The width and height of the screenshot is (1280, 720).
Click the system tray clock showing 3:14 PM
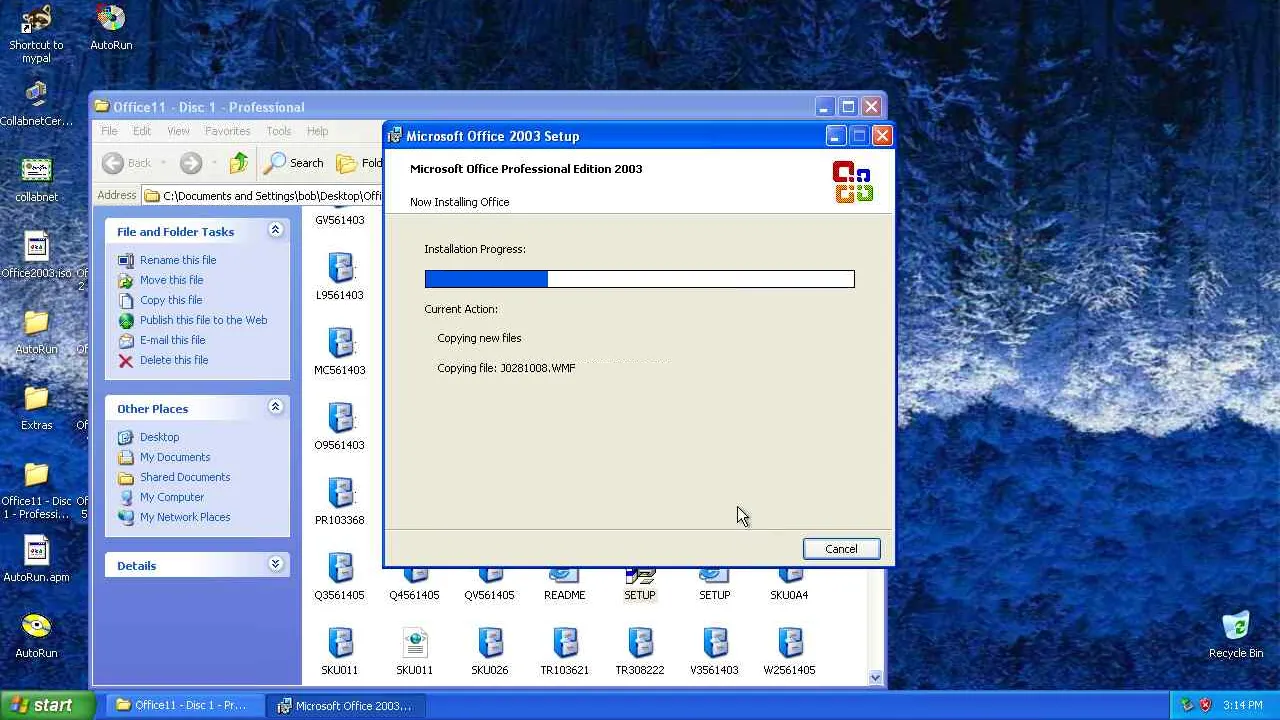tap(1242, 705)
